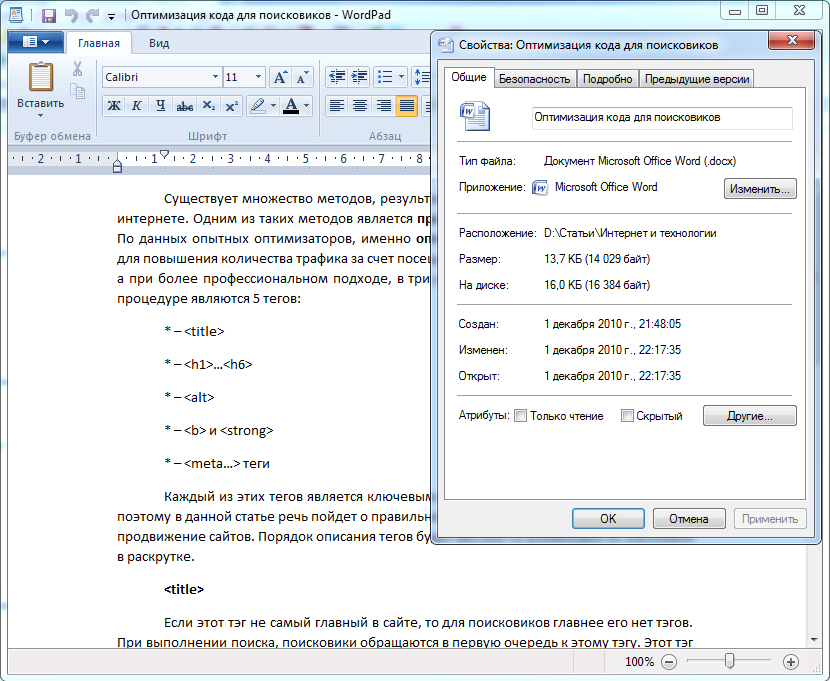Click the superscript (x²) button
Image resolution: width=830 pixels, height=681 pixels.
pyautogui.click(x=232, y=106)
